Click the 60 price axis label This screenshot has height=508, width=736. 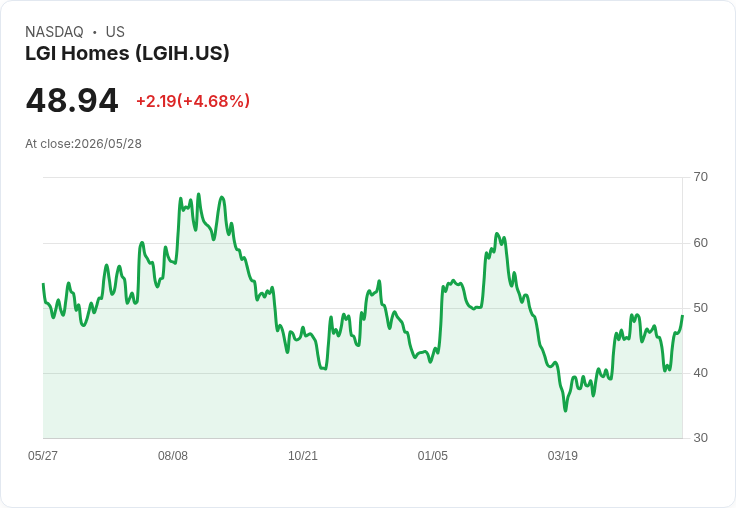700,243
